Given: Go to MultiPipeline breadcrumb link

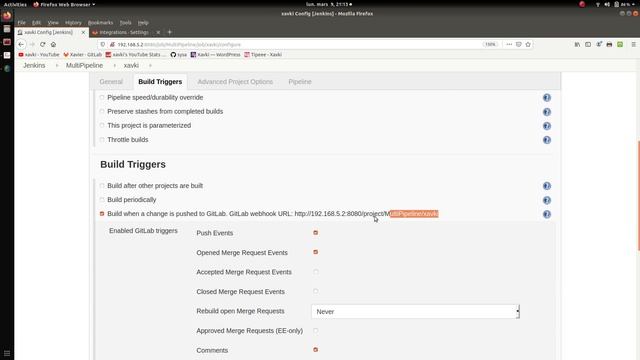Looking at the screenshot, I should [x=84, y=65].
